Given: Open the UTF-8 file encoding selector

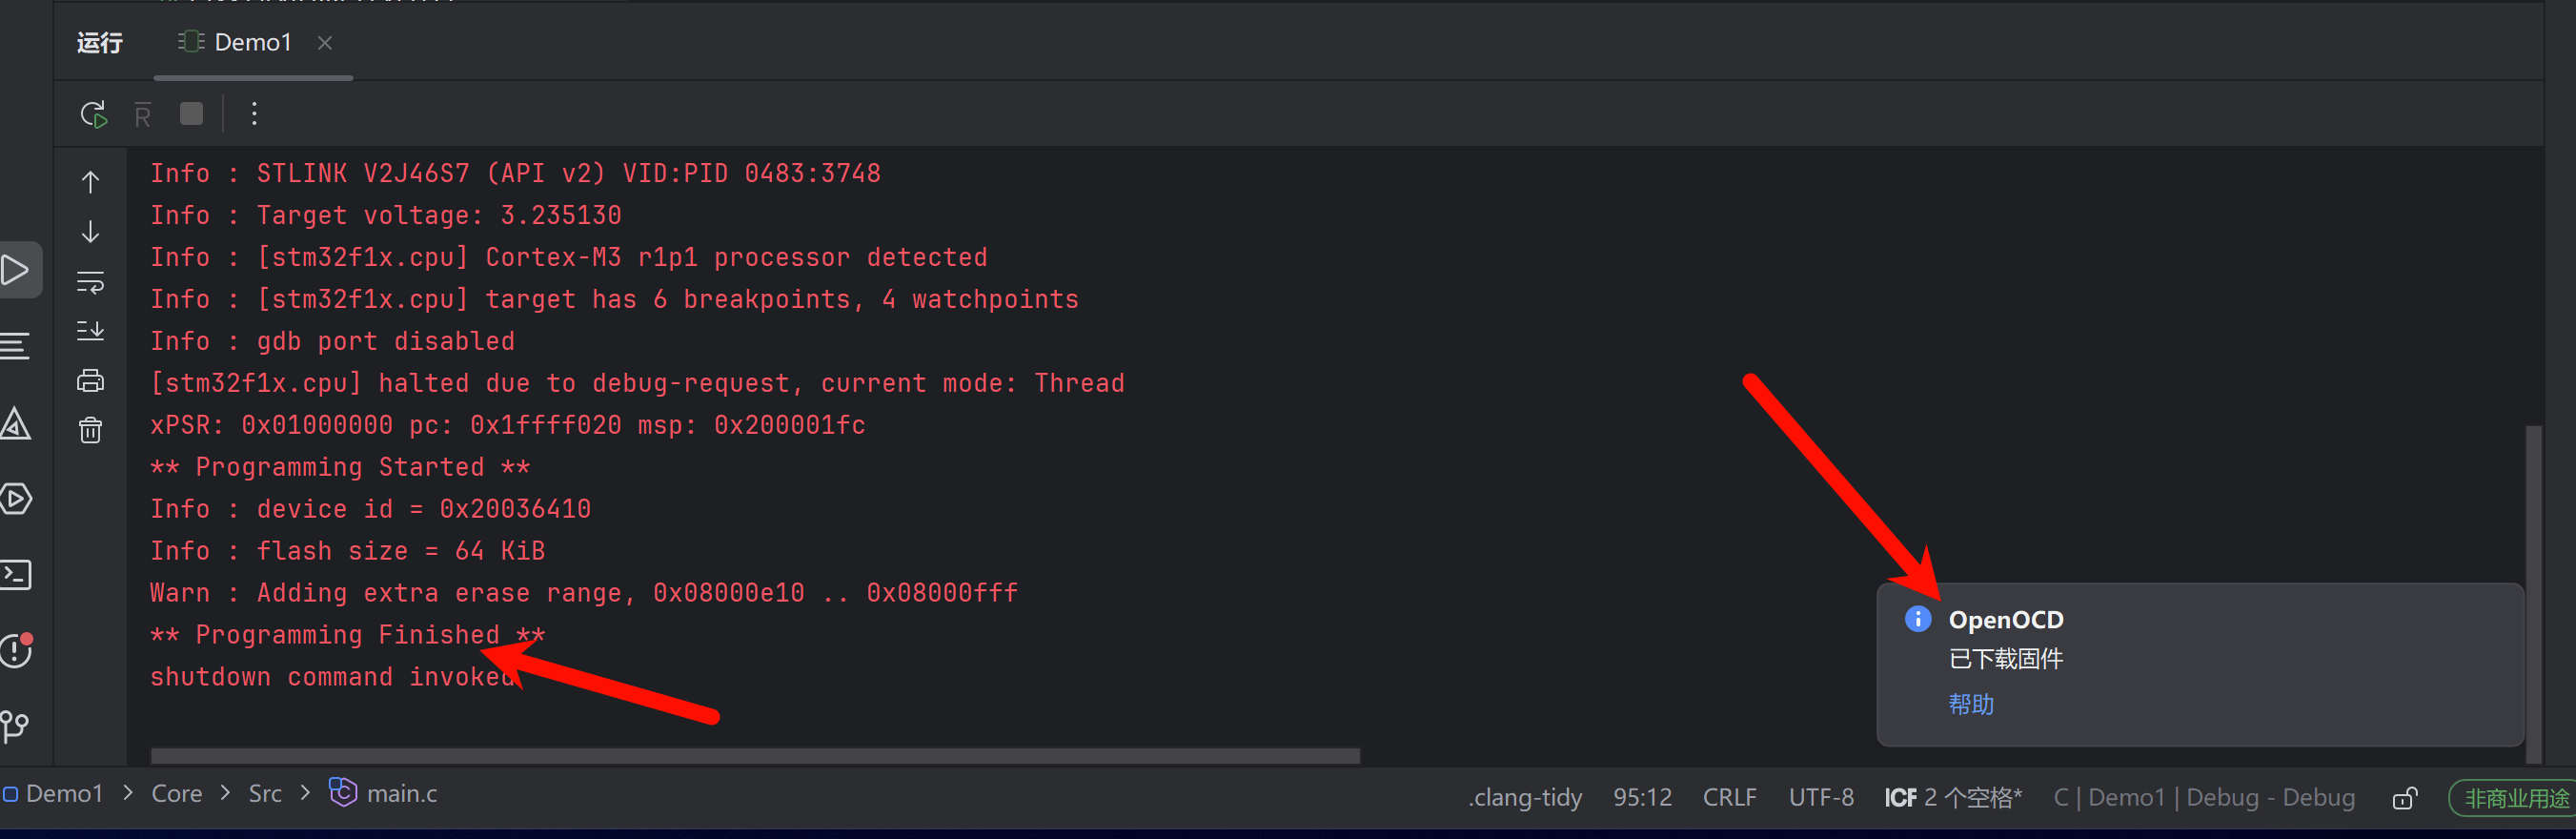Looking at the screenshot, I should pyautogui.click(x=1820, y=797).
